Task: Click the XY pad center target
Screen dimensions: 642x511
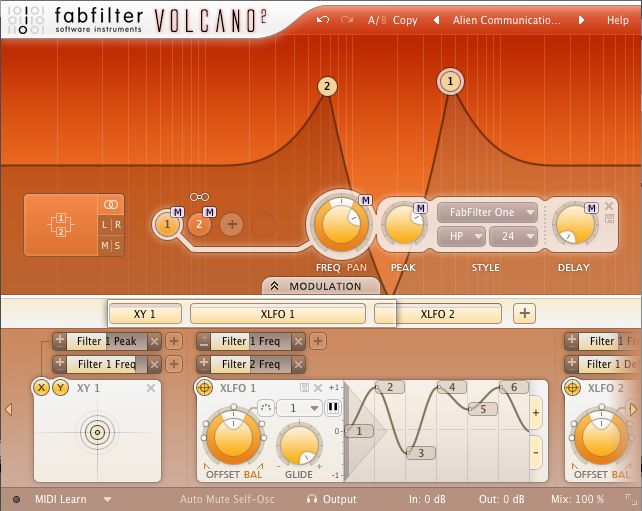Action: coord(97,432)
